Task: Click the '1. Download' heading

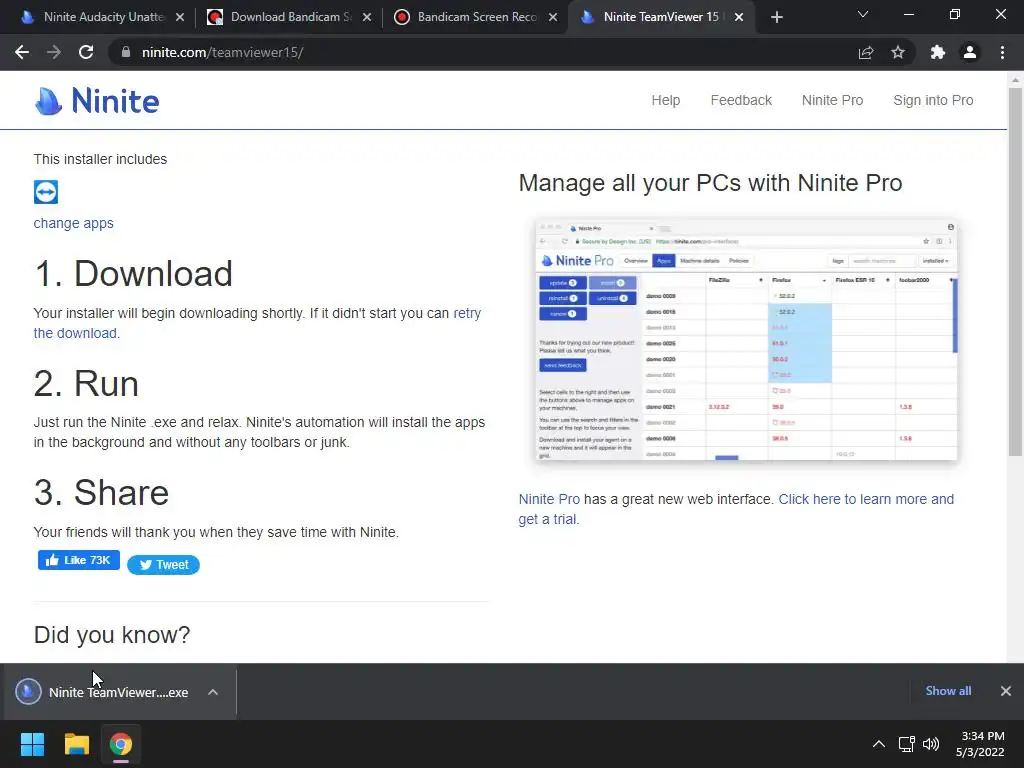Action: pyautogui.click(x=133, y=273)
